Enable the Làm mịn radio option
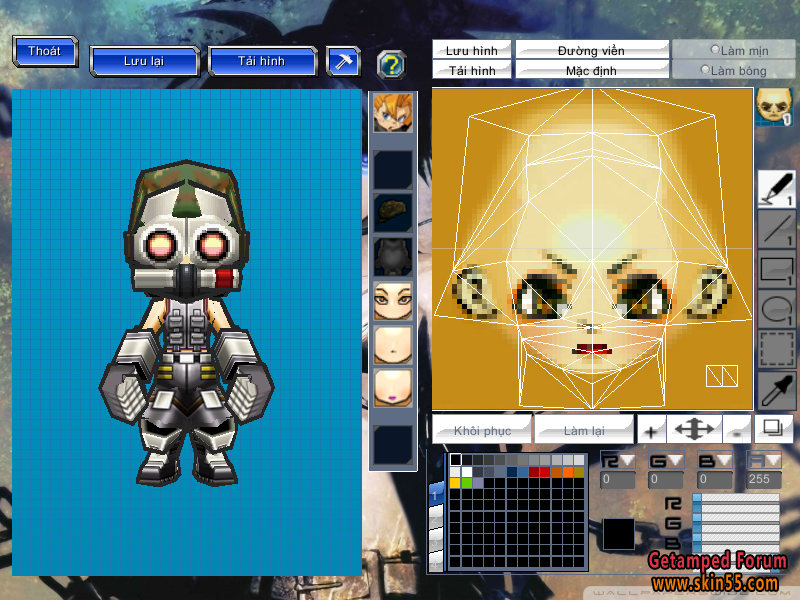Viewport: 800px width, 600px height. coord(715,49)
